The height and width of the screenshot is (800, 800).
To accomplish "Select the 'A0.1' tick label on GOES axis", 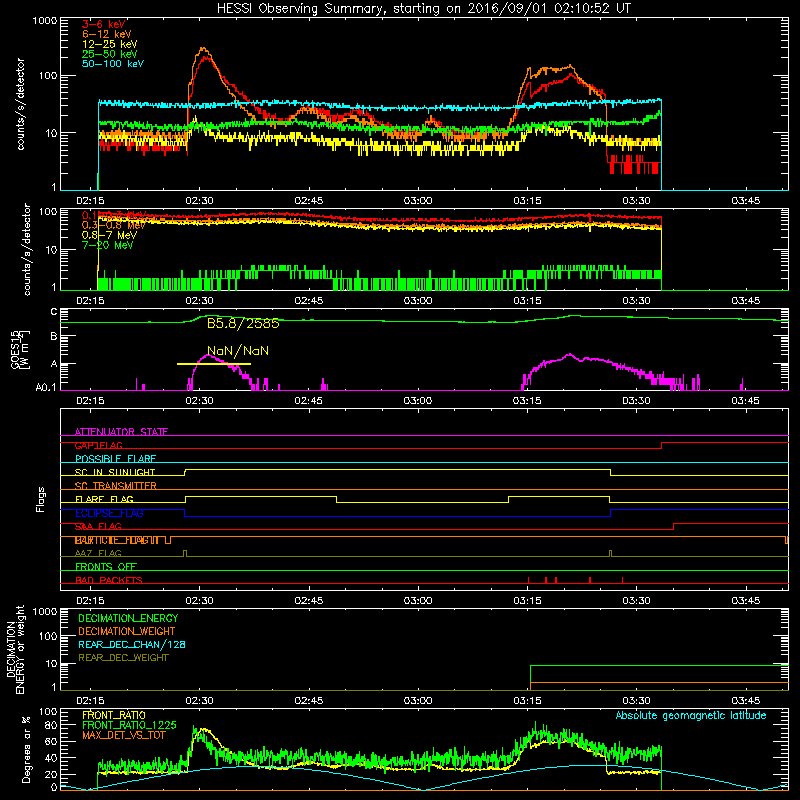I will (x=45, y=388).
